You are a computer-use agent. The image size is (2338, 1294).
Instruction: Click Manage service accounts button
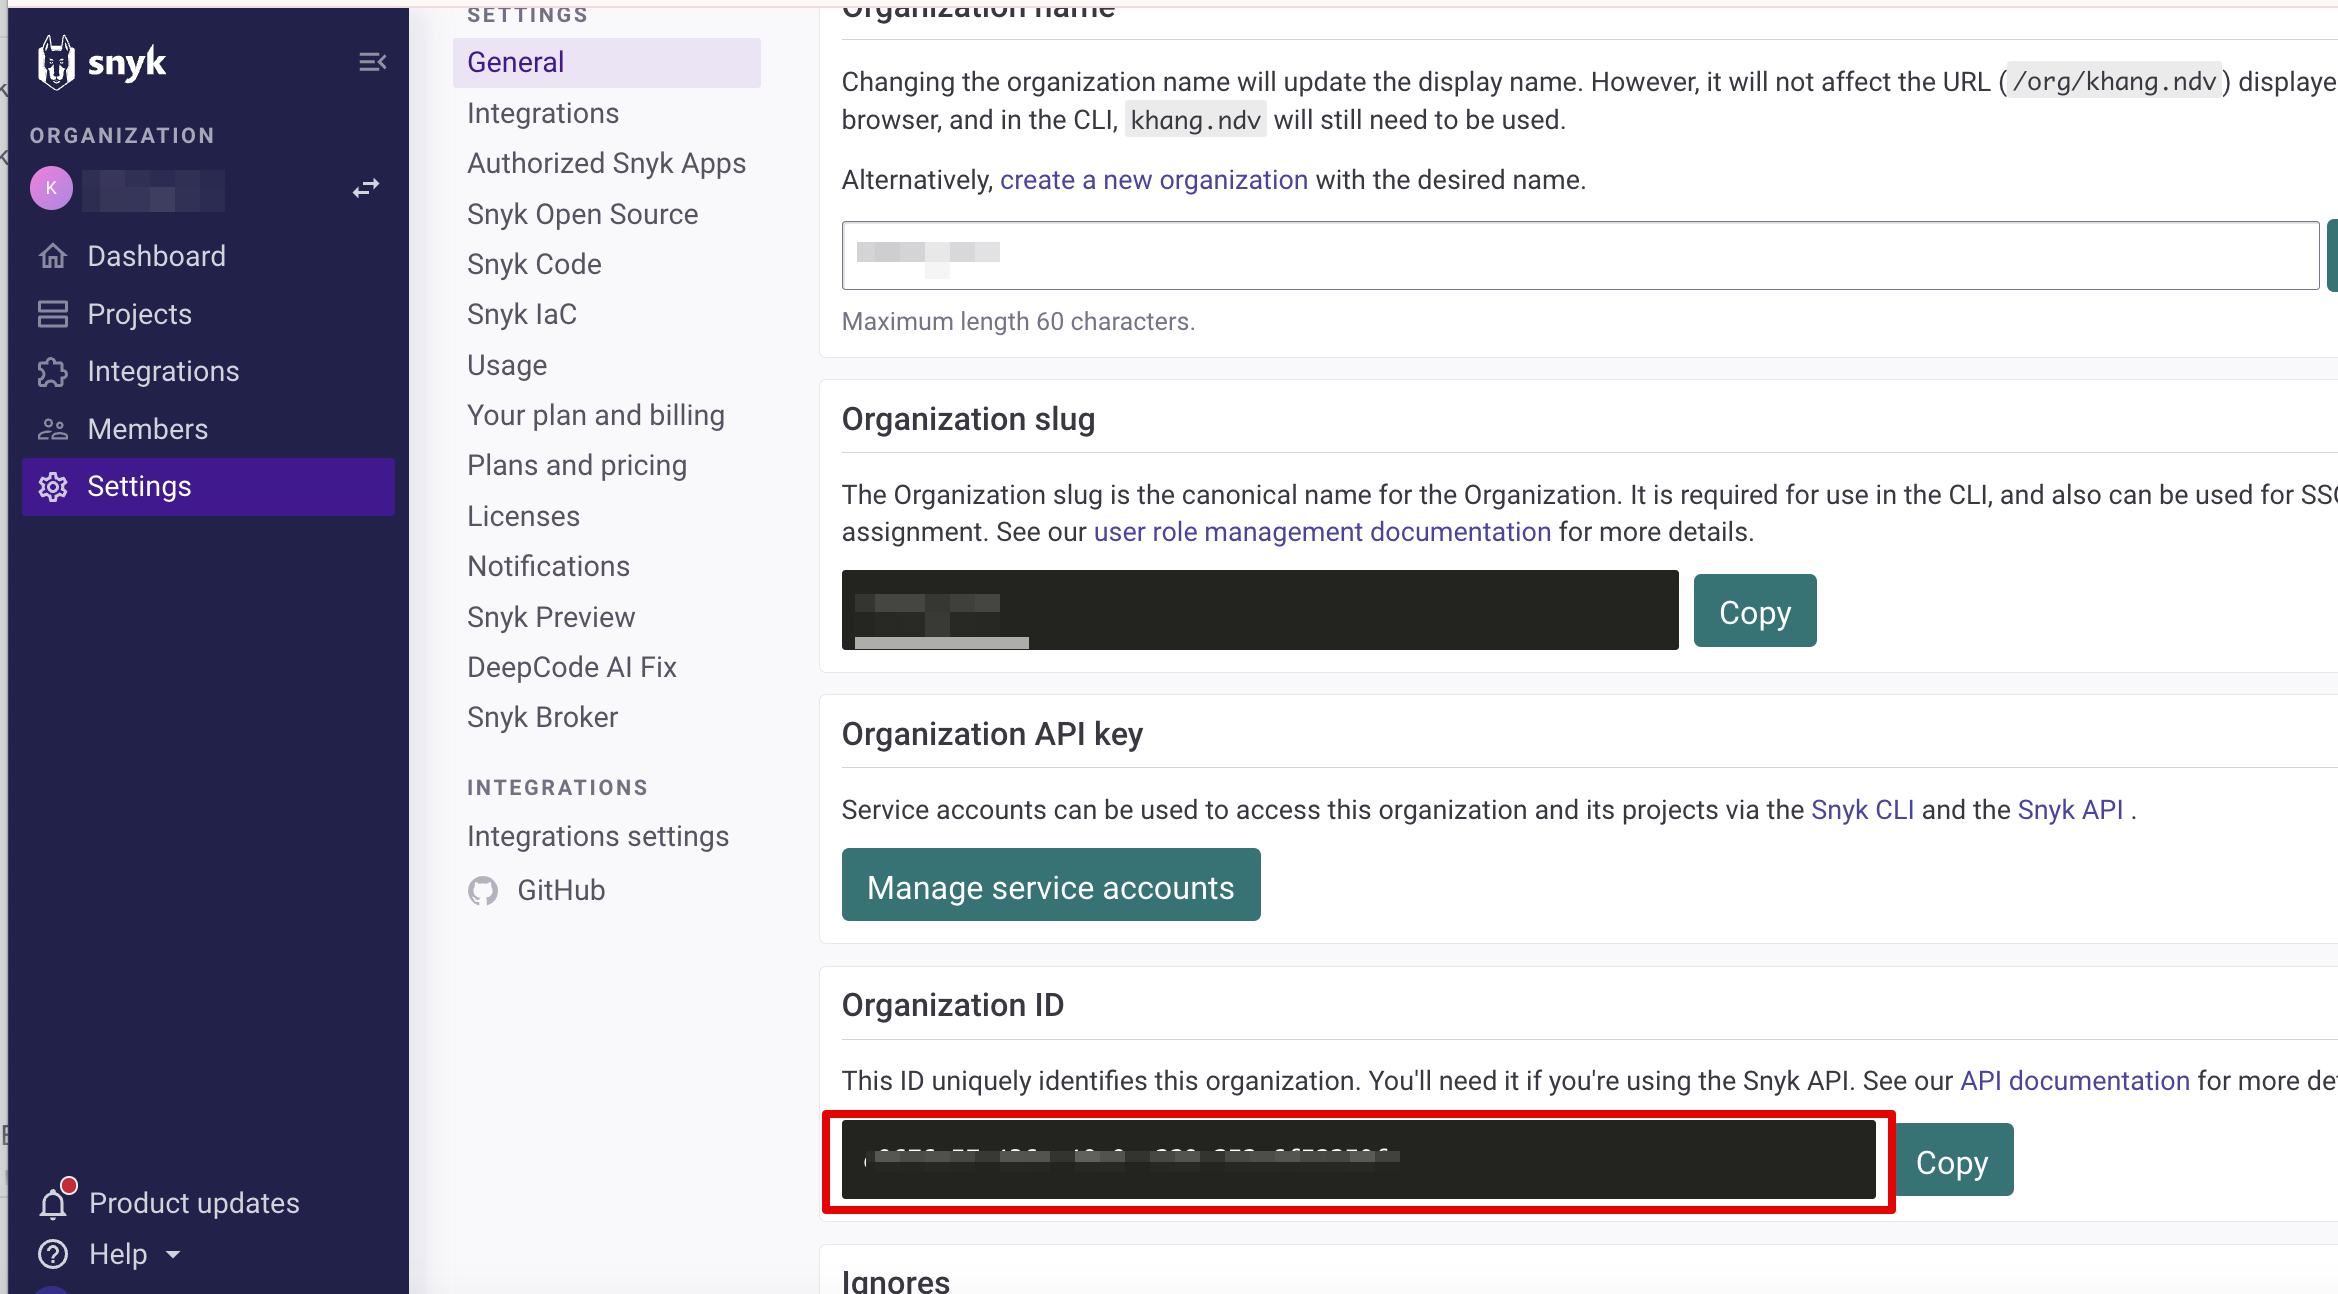[1050, 886]
